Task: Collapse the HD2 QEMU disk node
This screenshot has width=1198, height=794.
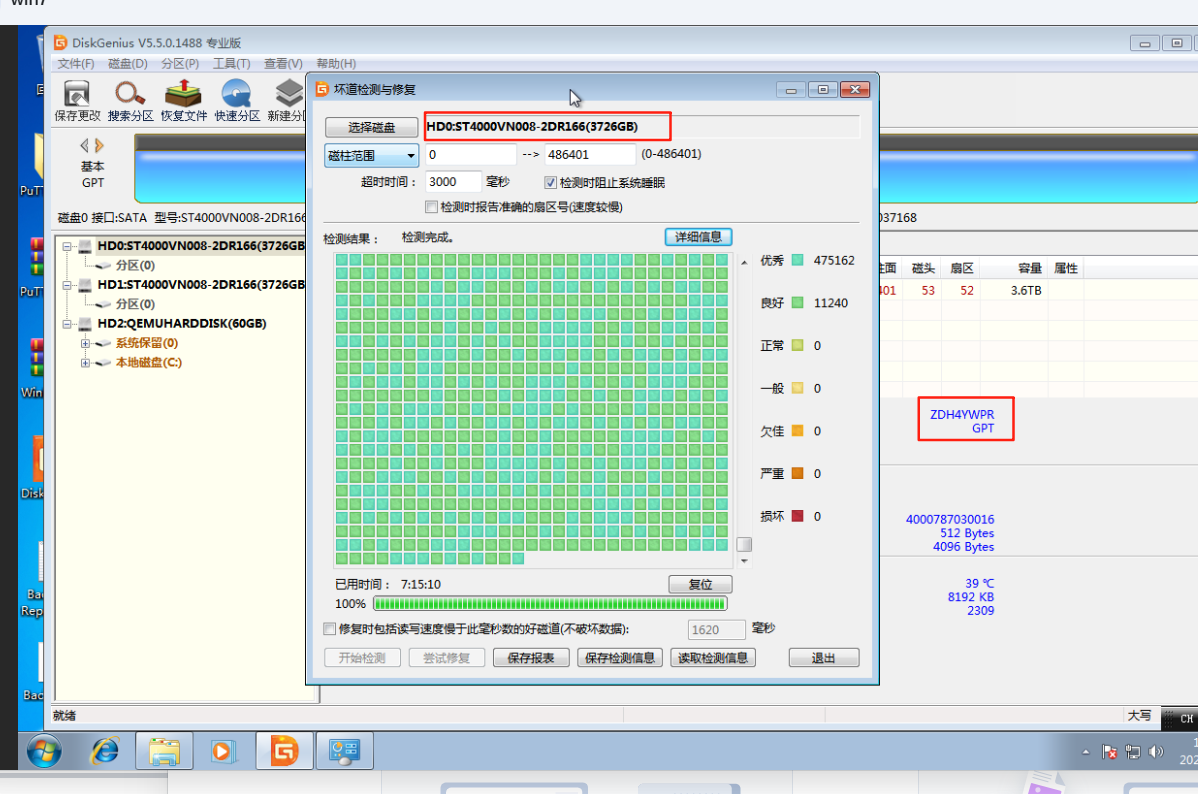Action: (67, 324)
